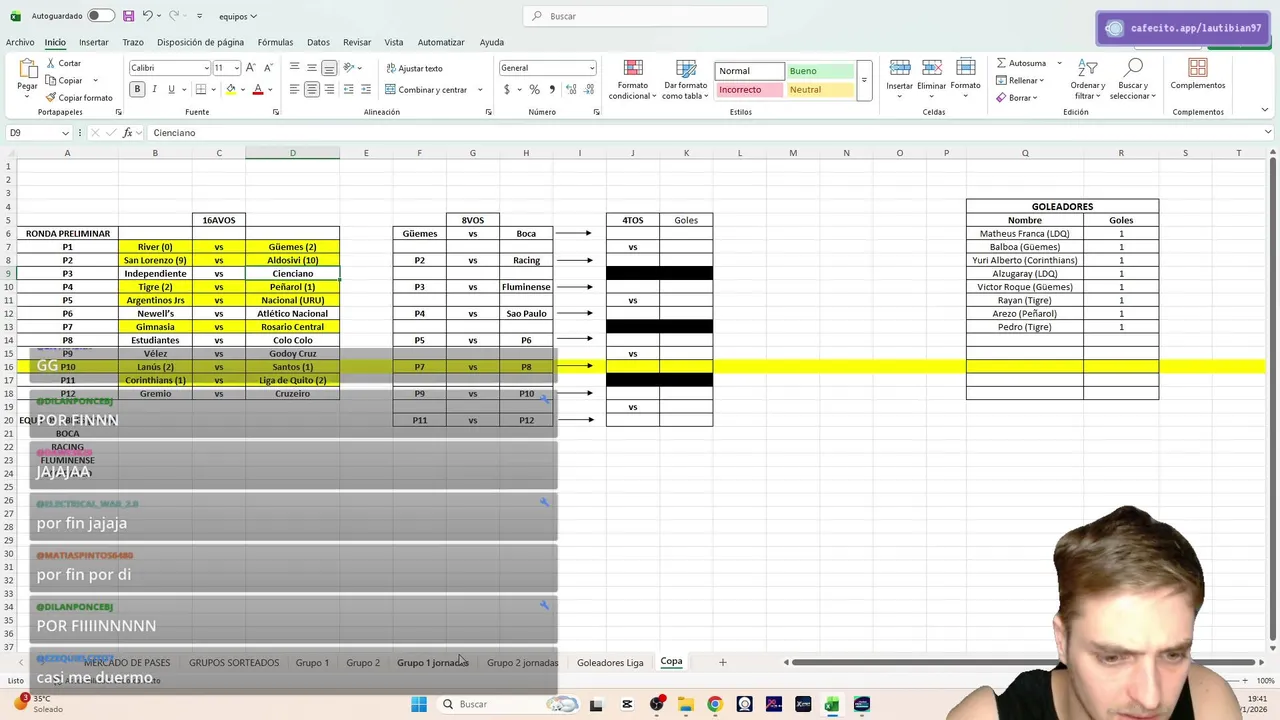1280x720 pixels.
Task: Click the Cortar scissors icon
Action: (x=50, y=63)
